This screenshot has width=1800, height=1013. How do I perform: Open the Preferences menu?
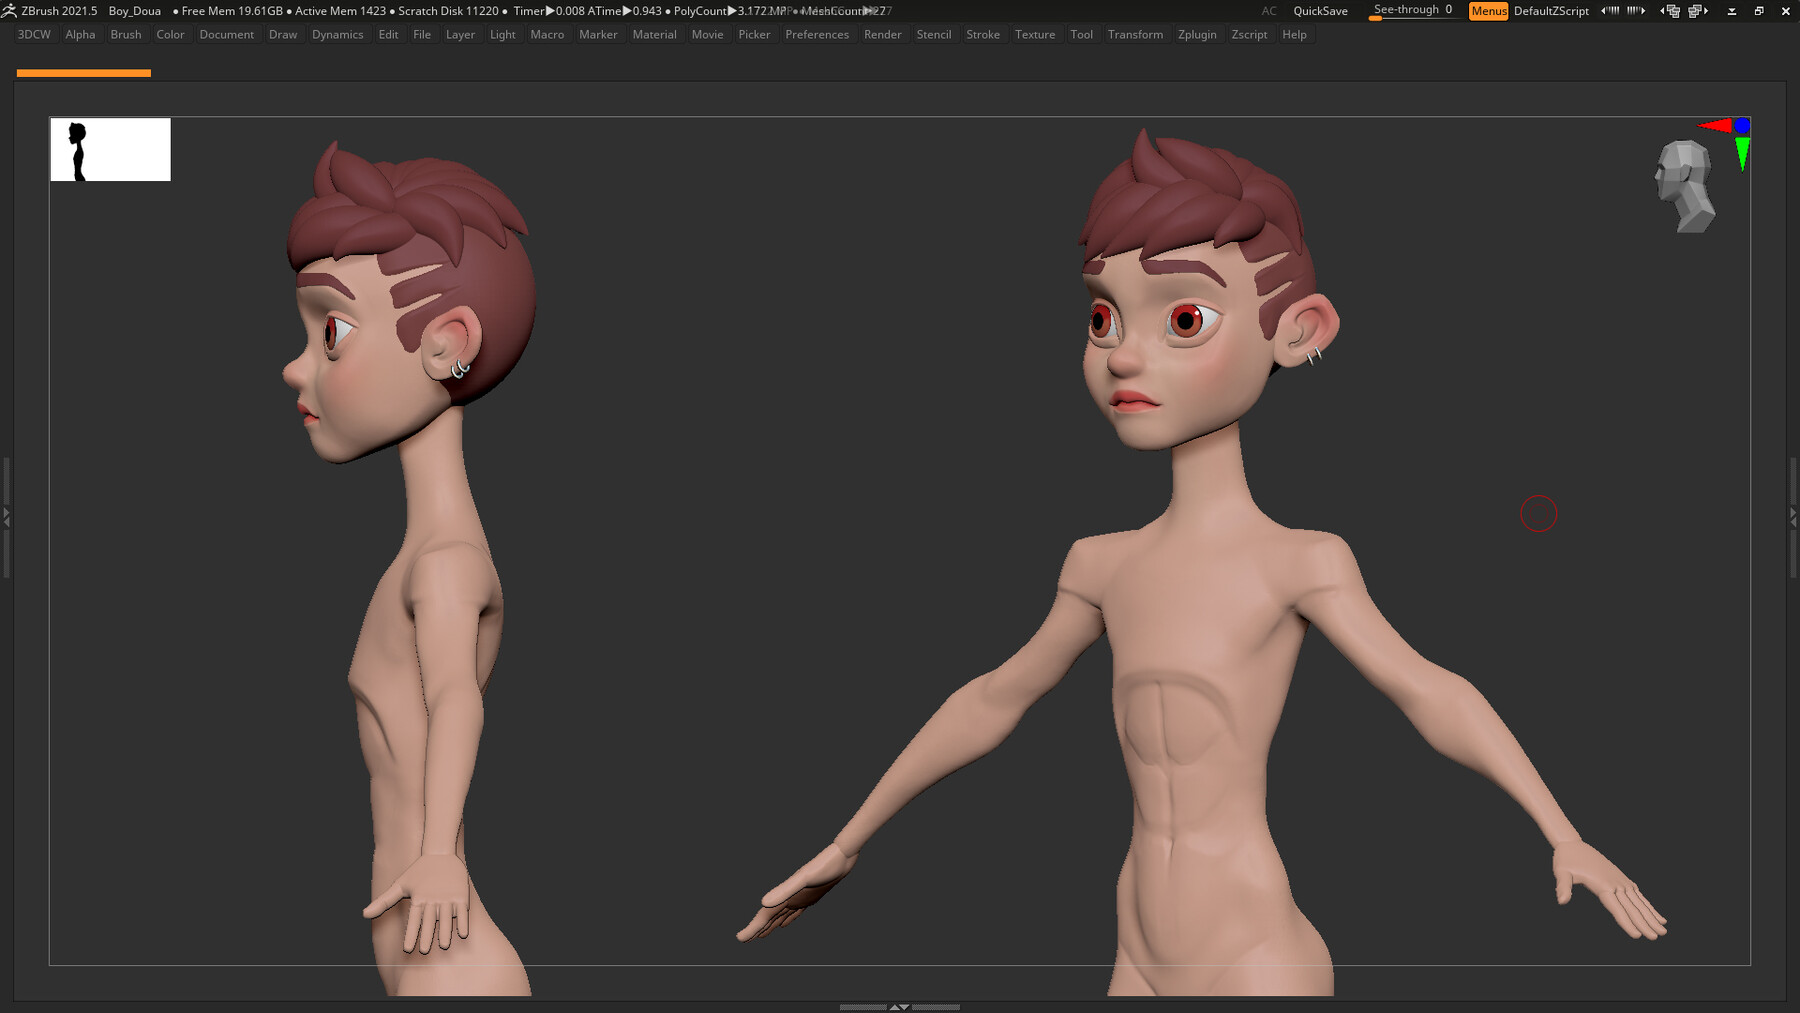pos(817,35)
